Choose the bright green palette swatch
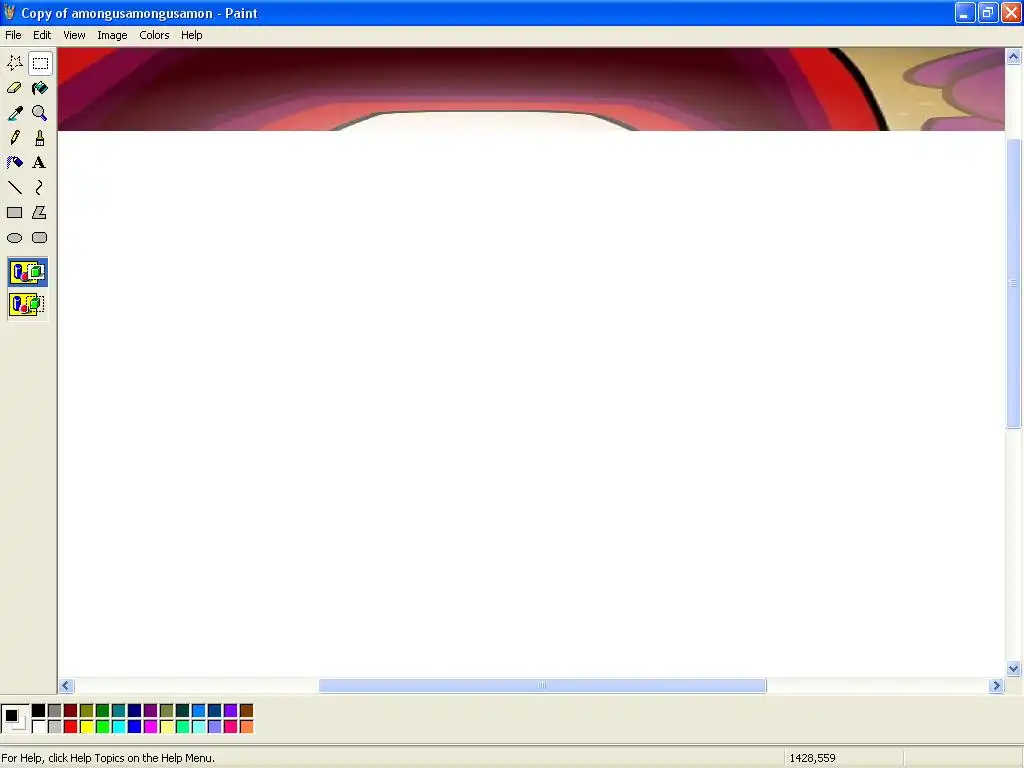The width and height of the screenshot is (1024, 768). [103, 726]
